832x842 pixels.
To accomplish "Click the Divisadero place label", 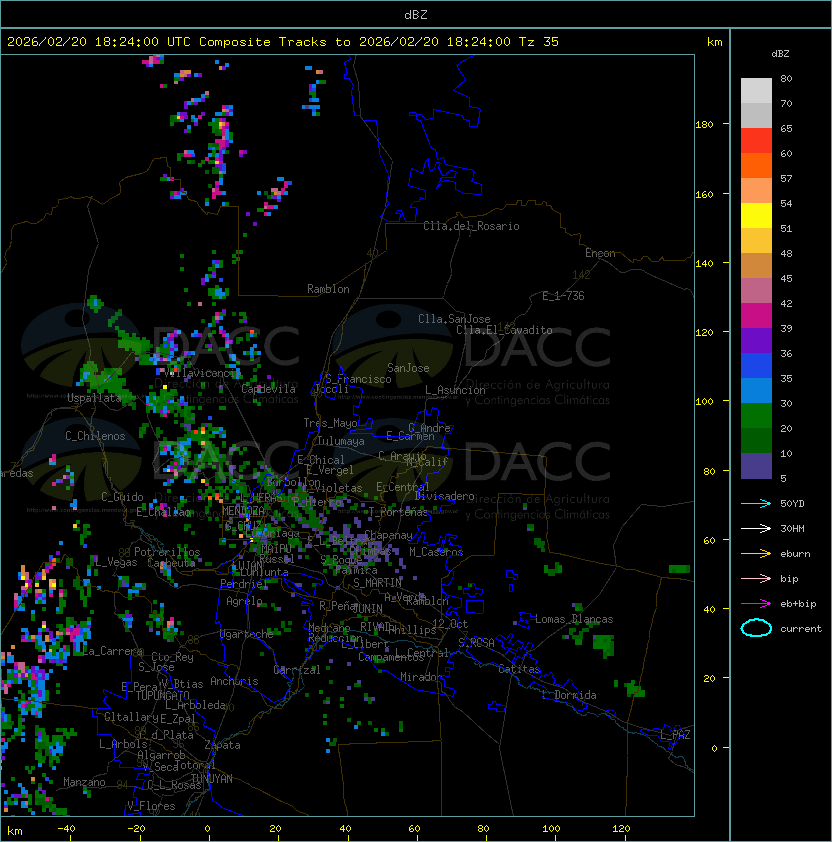I will 444,496.
